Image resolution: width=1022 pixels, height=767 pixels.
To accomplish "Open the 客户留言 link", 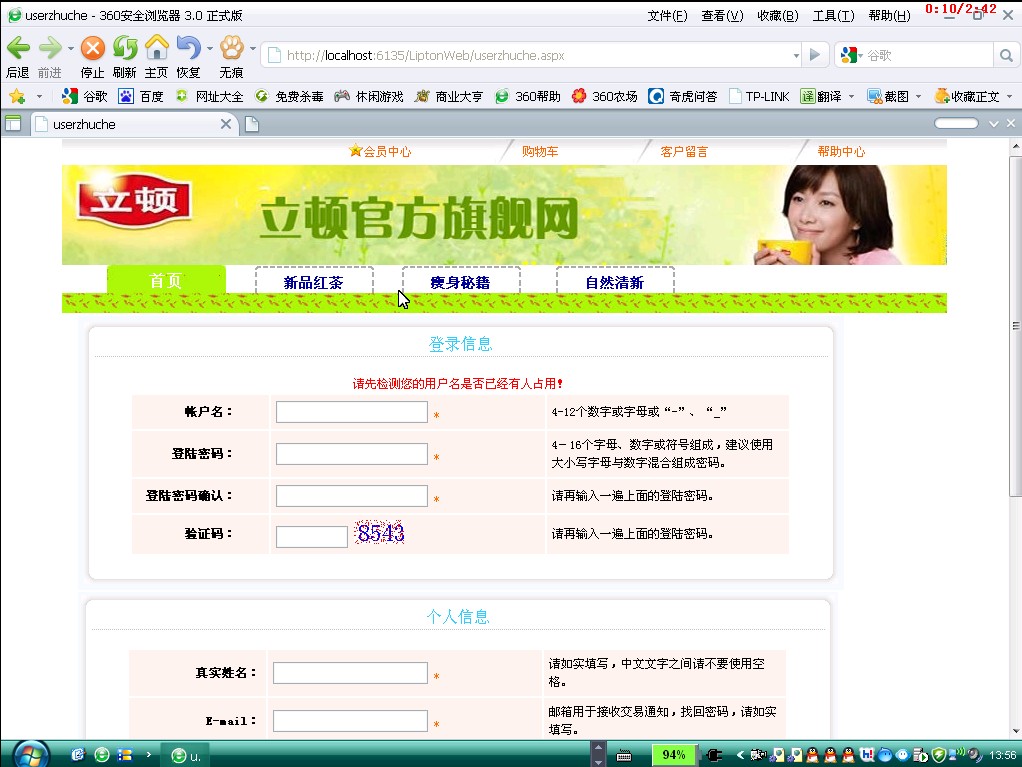I will coord(684,151).
